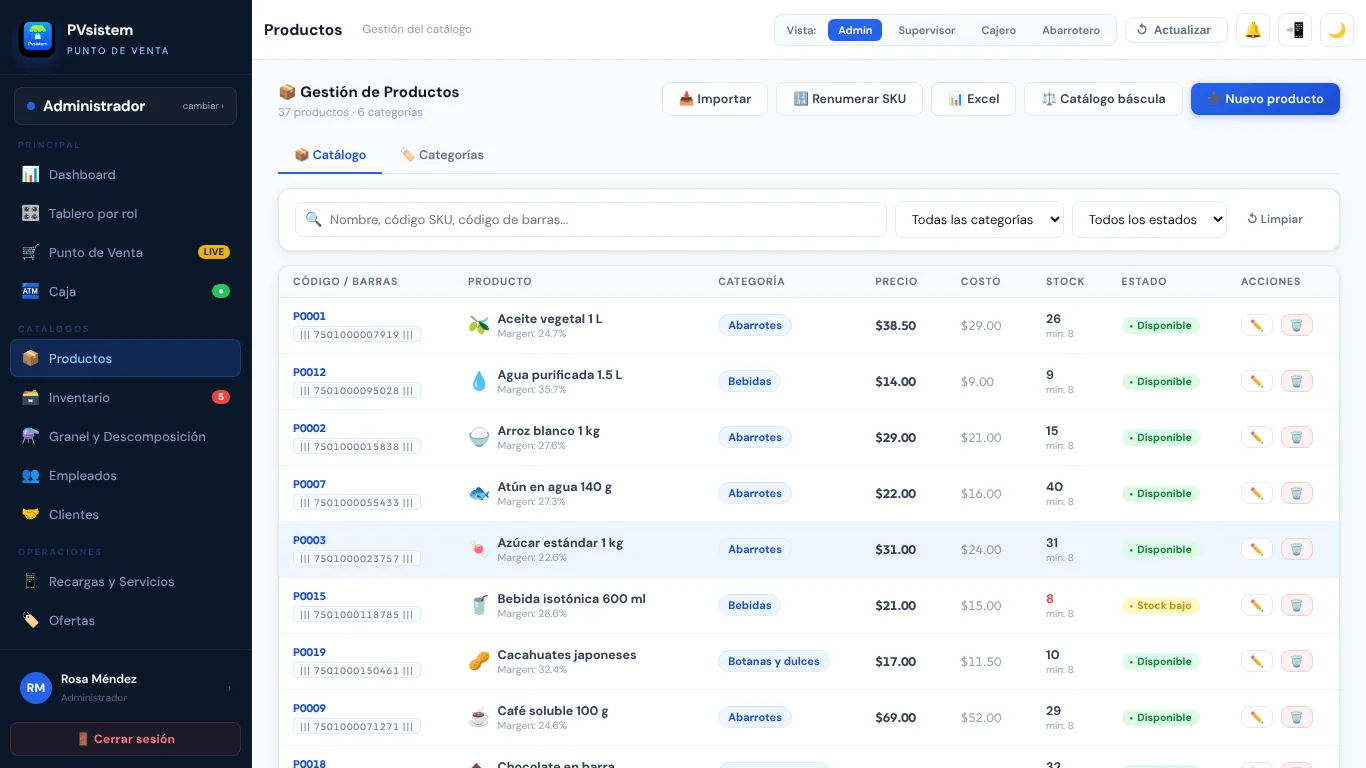Open Caja in the sidebar
The image size is (1366, 768).
pyautogui.click(x=125, y=292)
